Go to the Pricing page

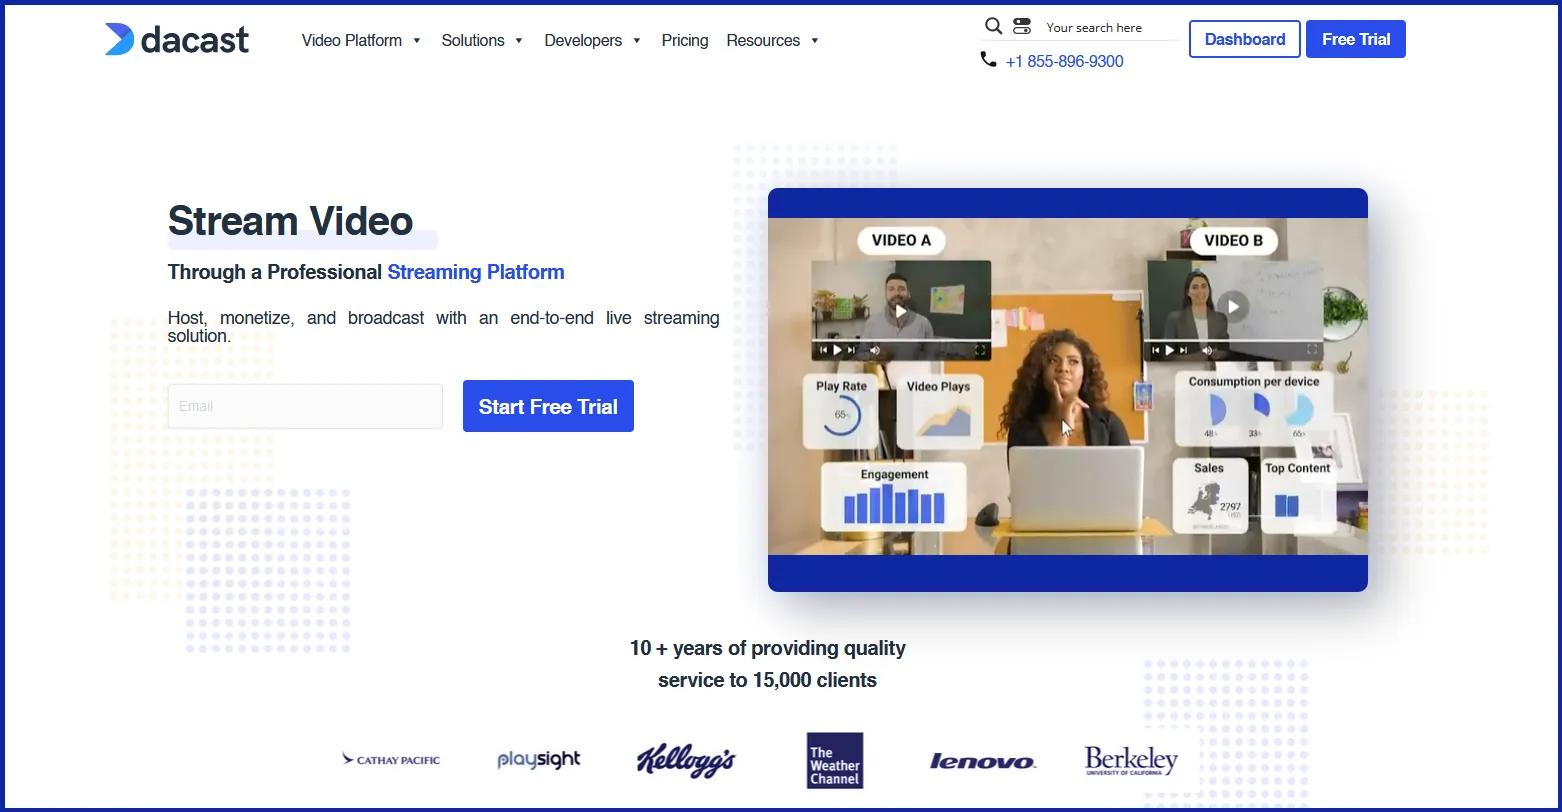point(685,41)
